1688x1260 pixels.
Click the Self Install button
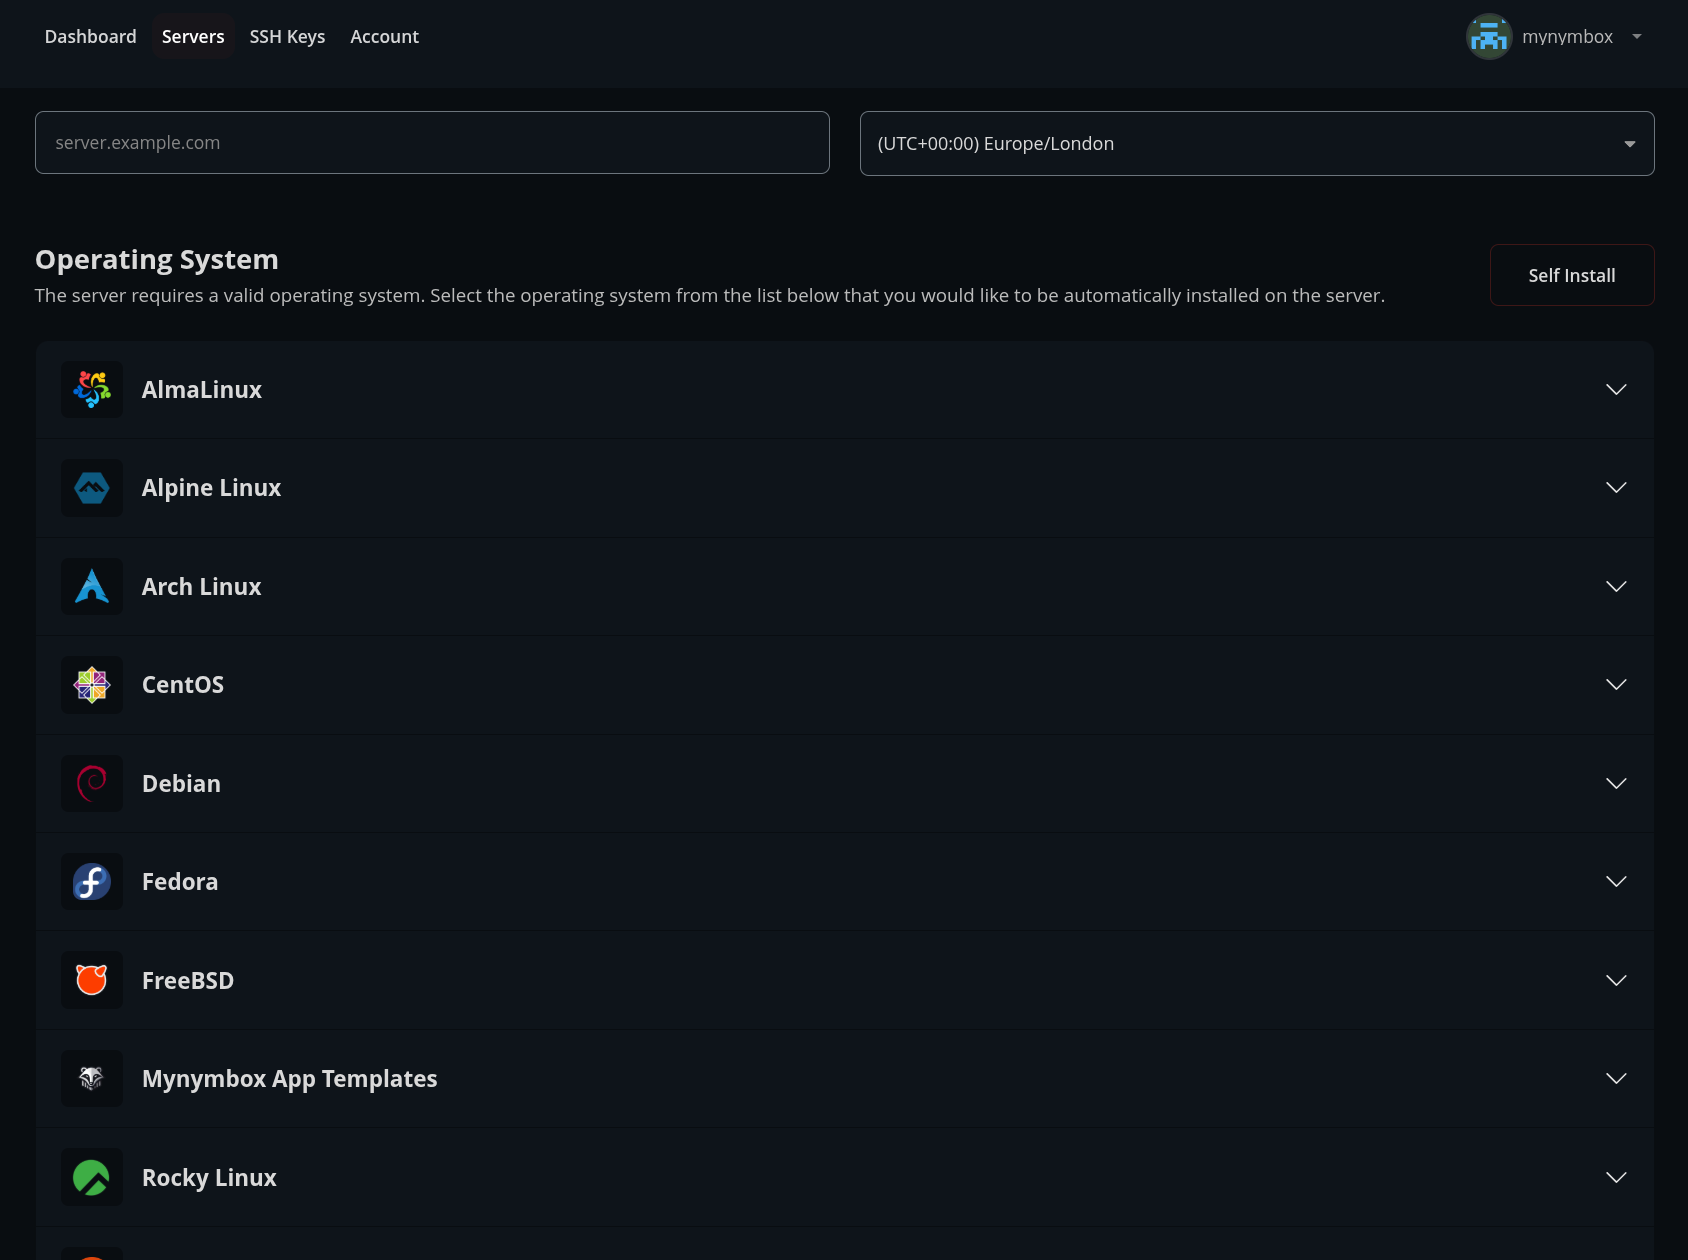point(1572,275)
